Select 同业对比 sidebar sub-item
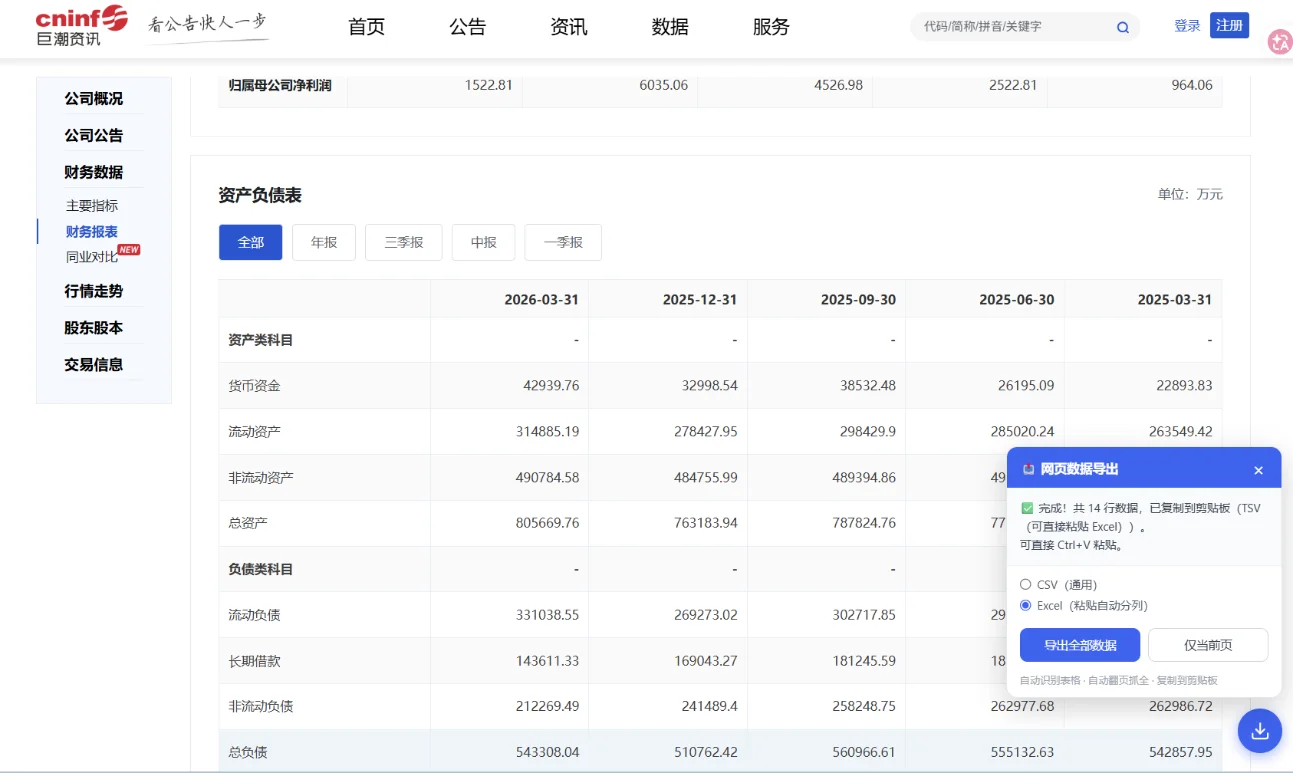1293x773 pixels. (92, 257)
